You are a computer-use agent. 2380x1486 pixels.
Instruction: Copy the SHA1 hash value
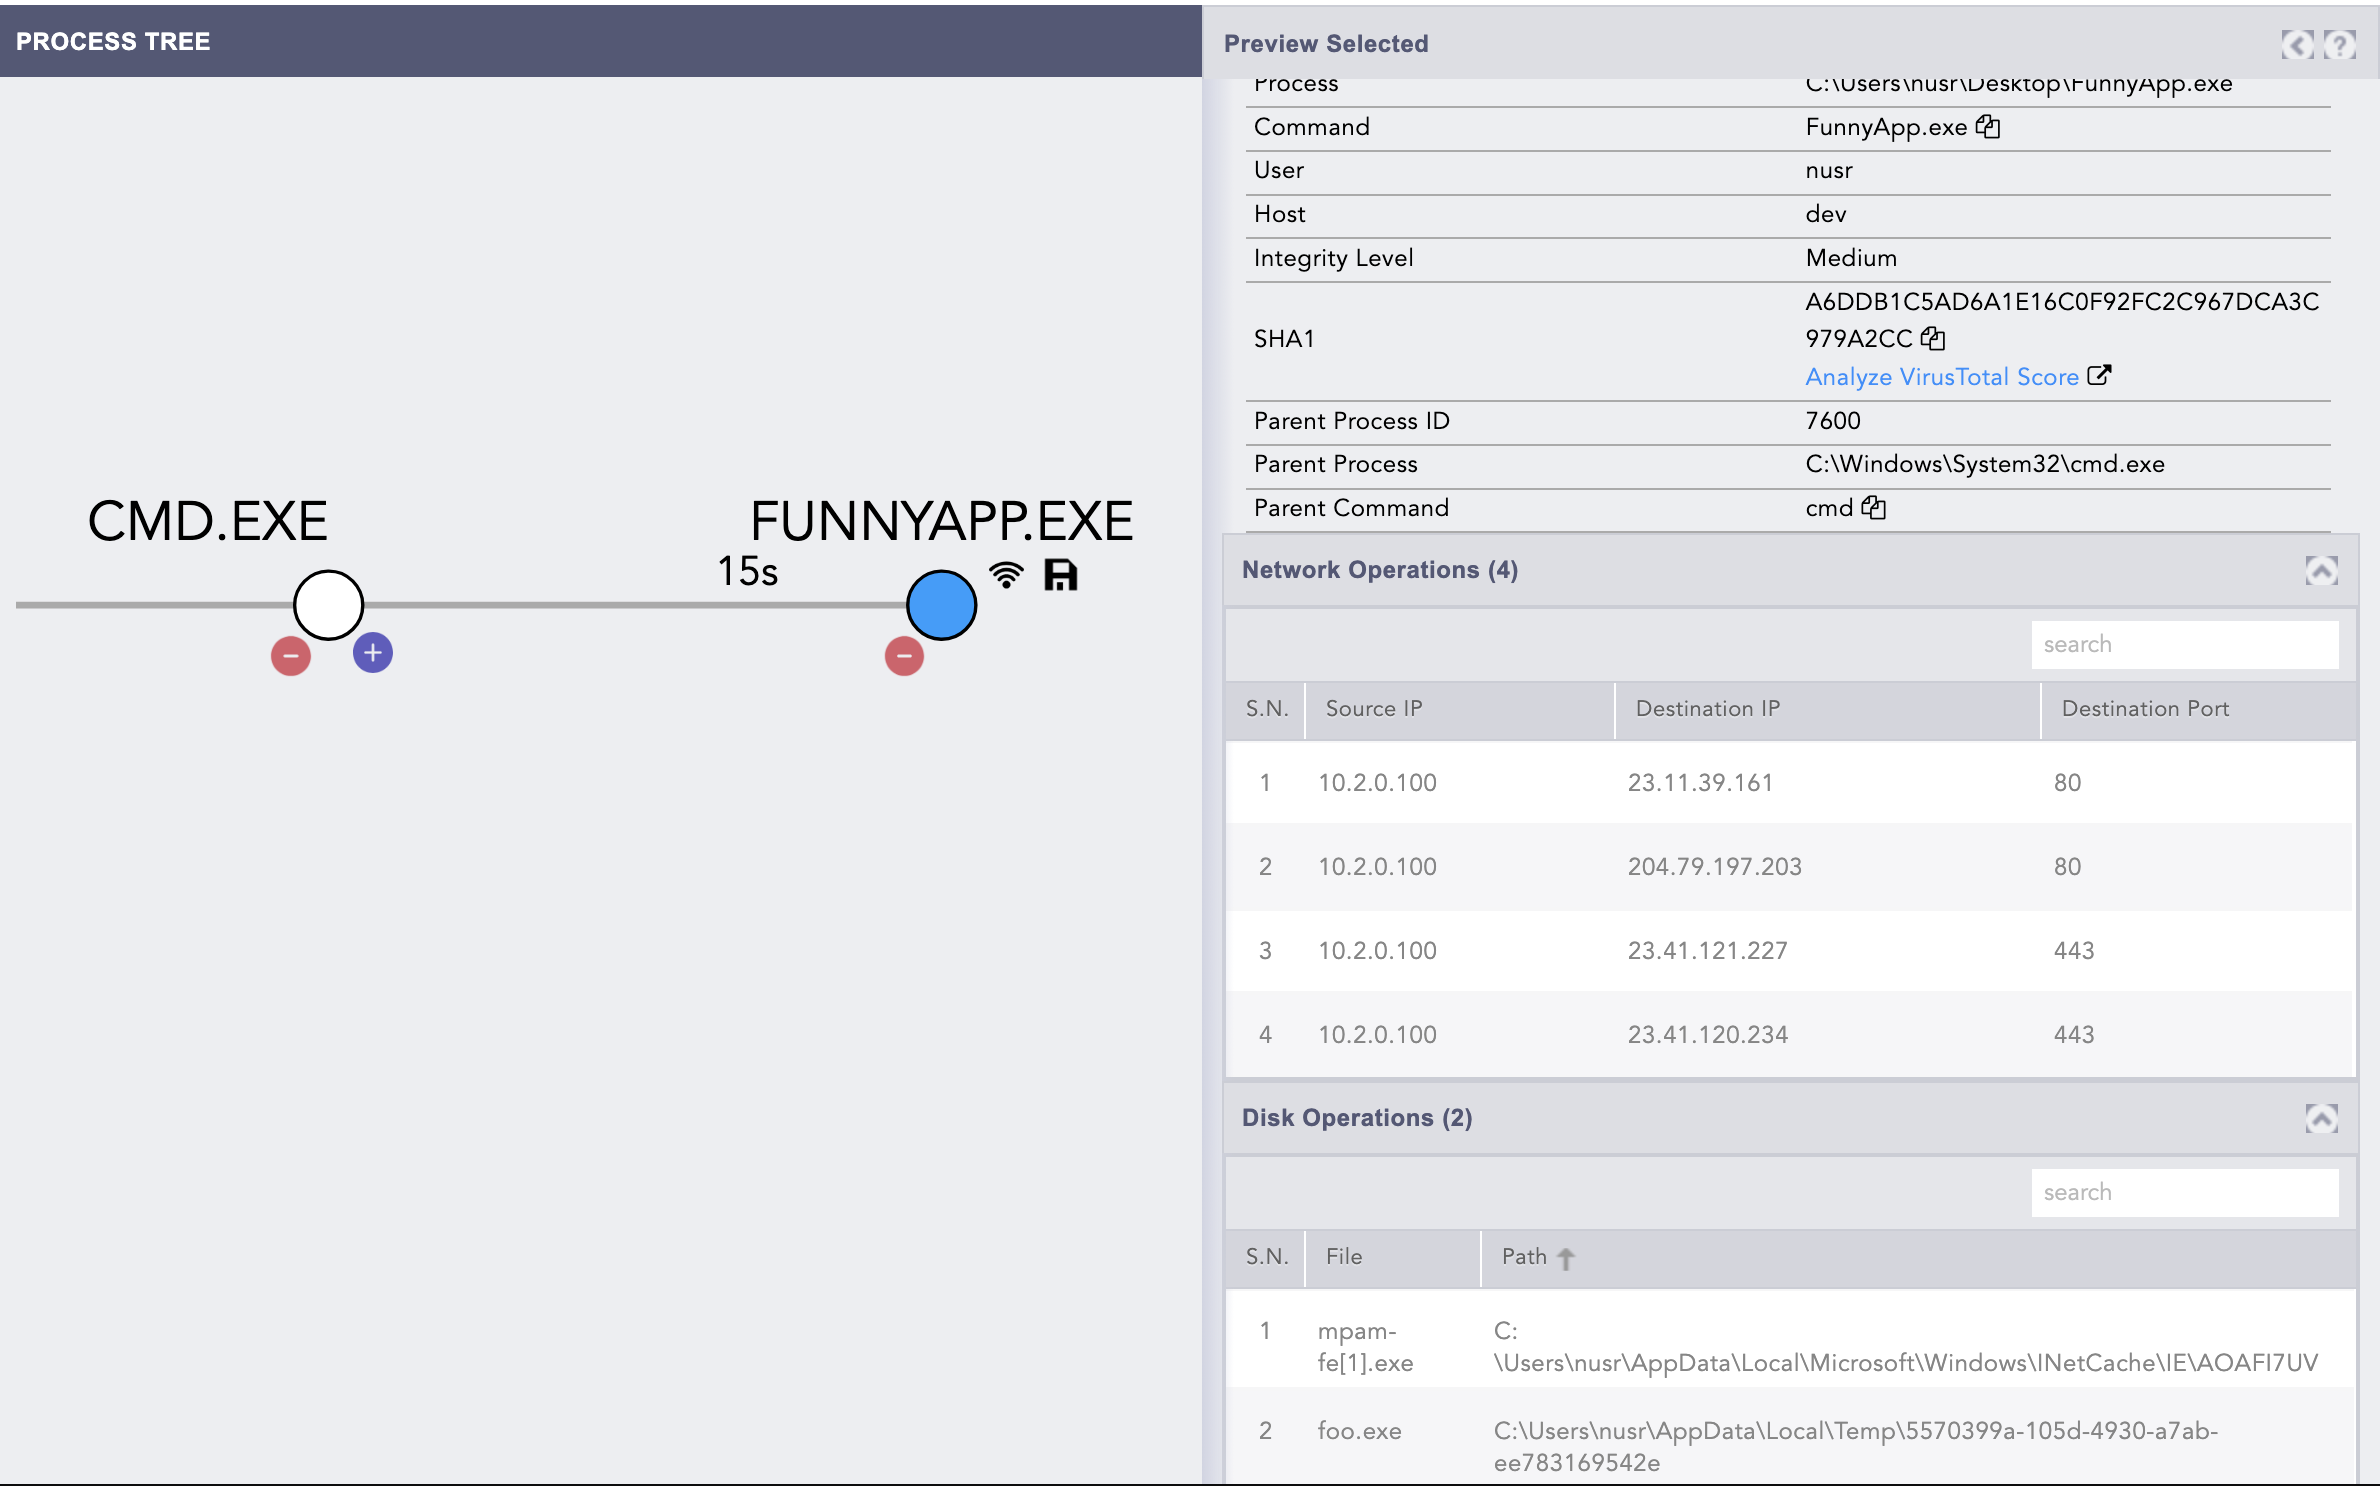pos(1933,339)
